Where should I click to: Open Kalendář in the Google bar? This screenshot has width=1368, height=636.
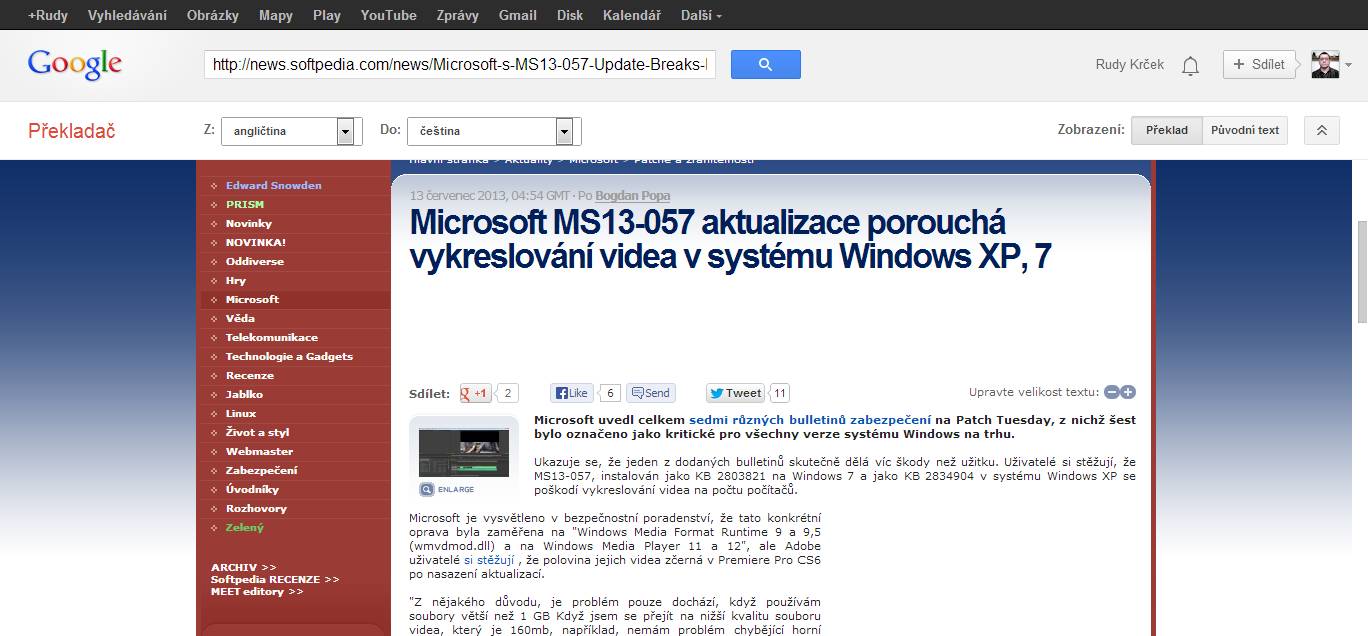click(632, 15)
